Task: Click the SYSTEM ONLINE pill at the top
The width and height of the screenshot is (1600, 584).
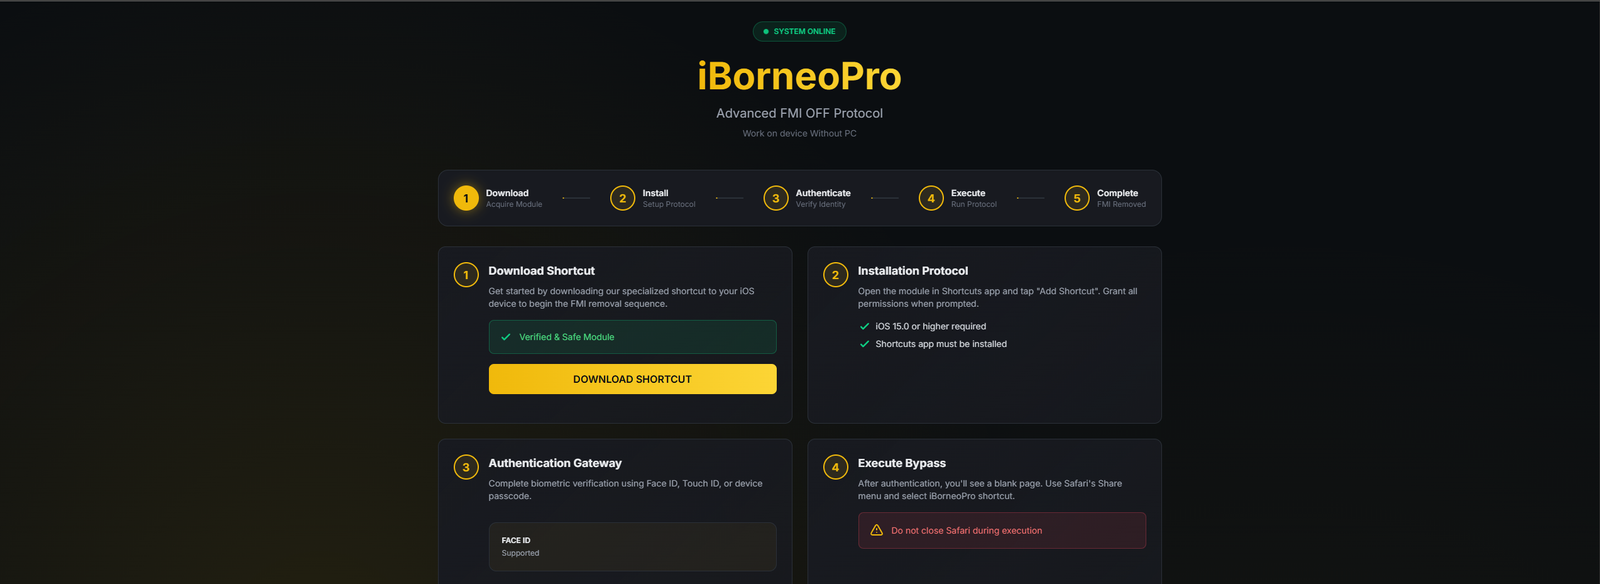Action: 799,31
